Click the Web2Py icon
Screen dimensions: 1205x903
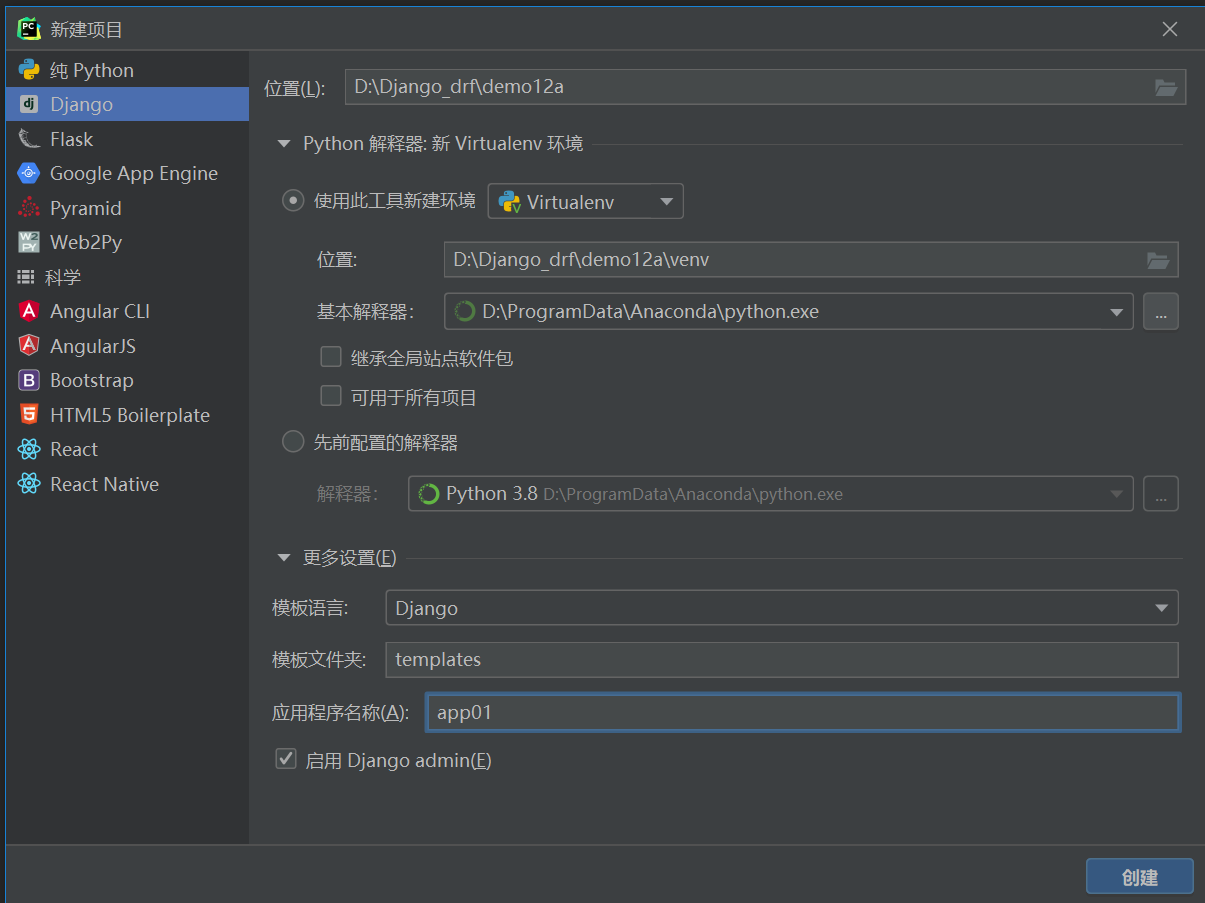[29, 242]
